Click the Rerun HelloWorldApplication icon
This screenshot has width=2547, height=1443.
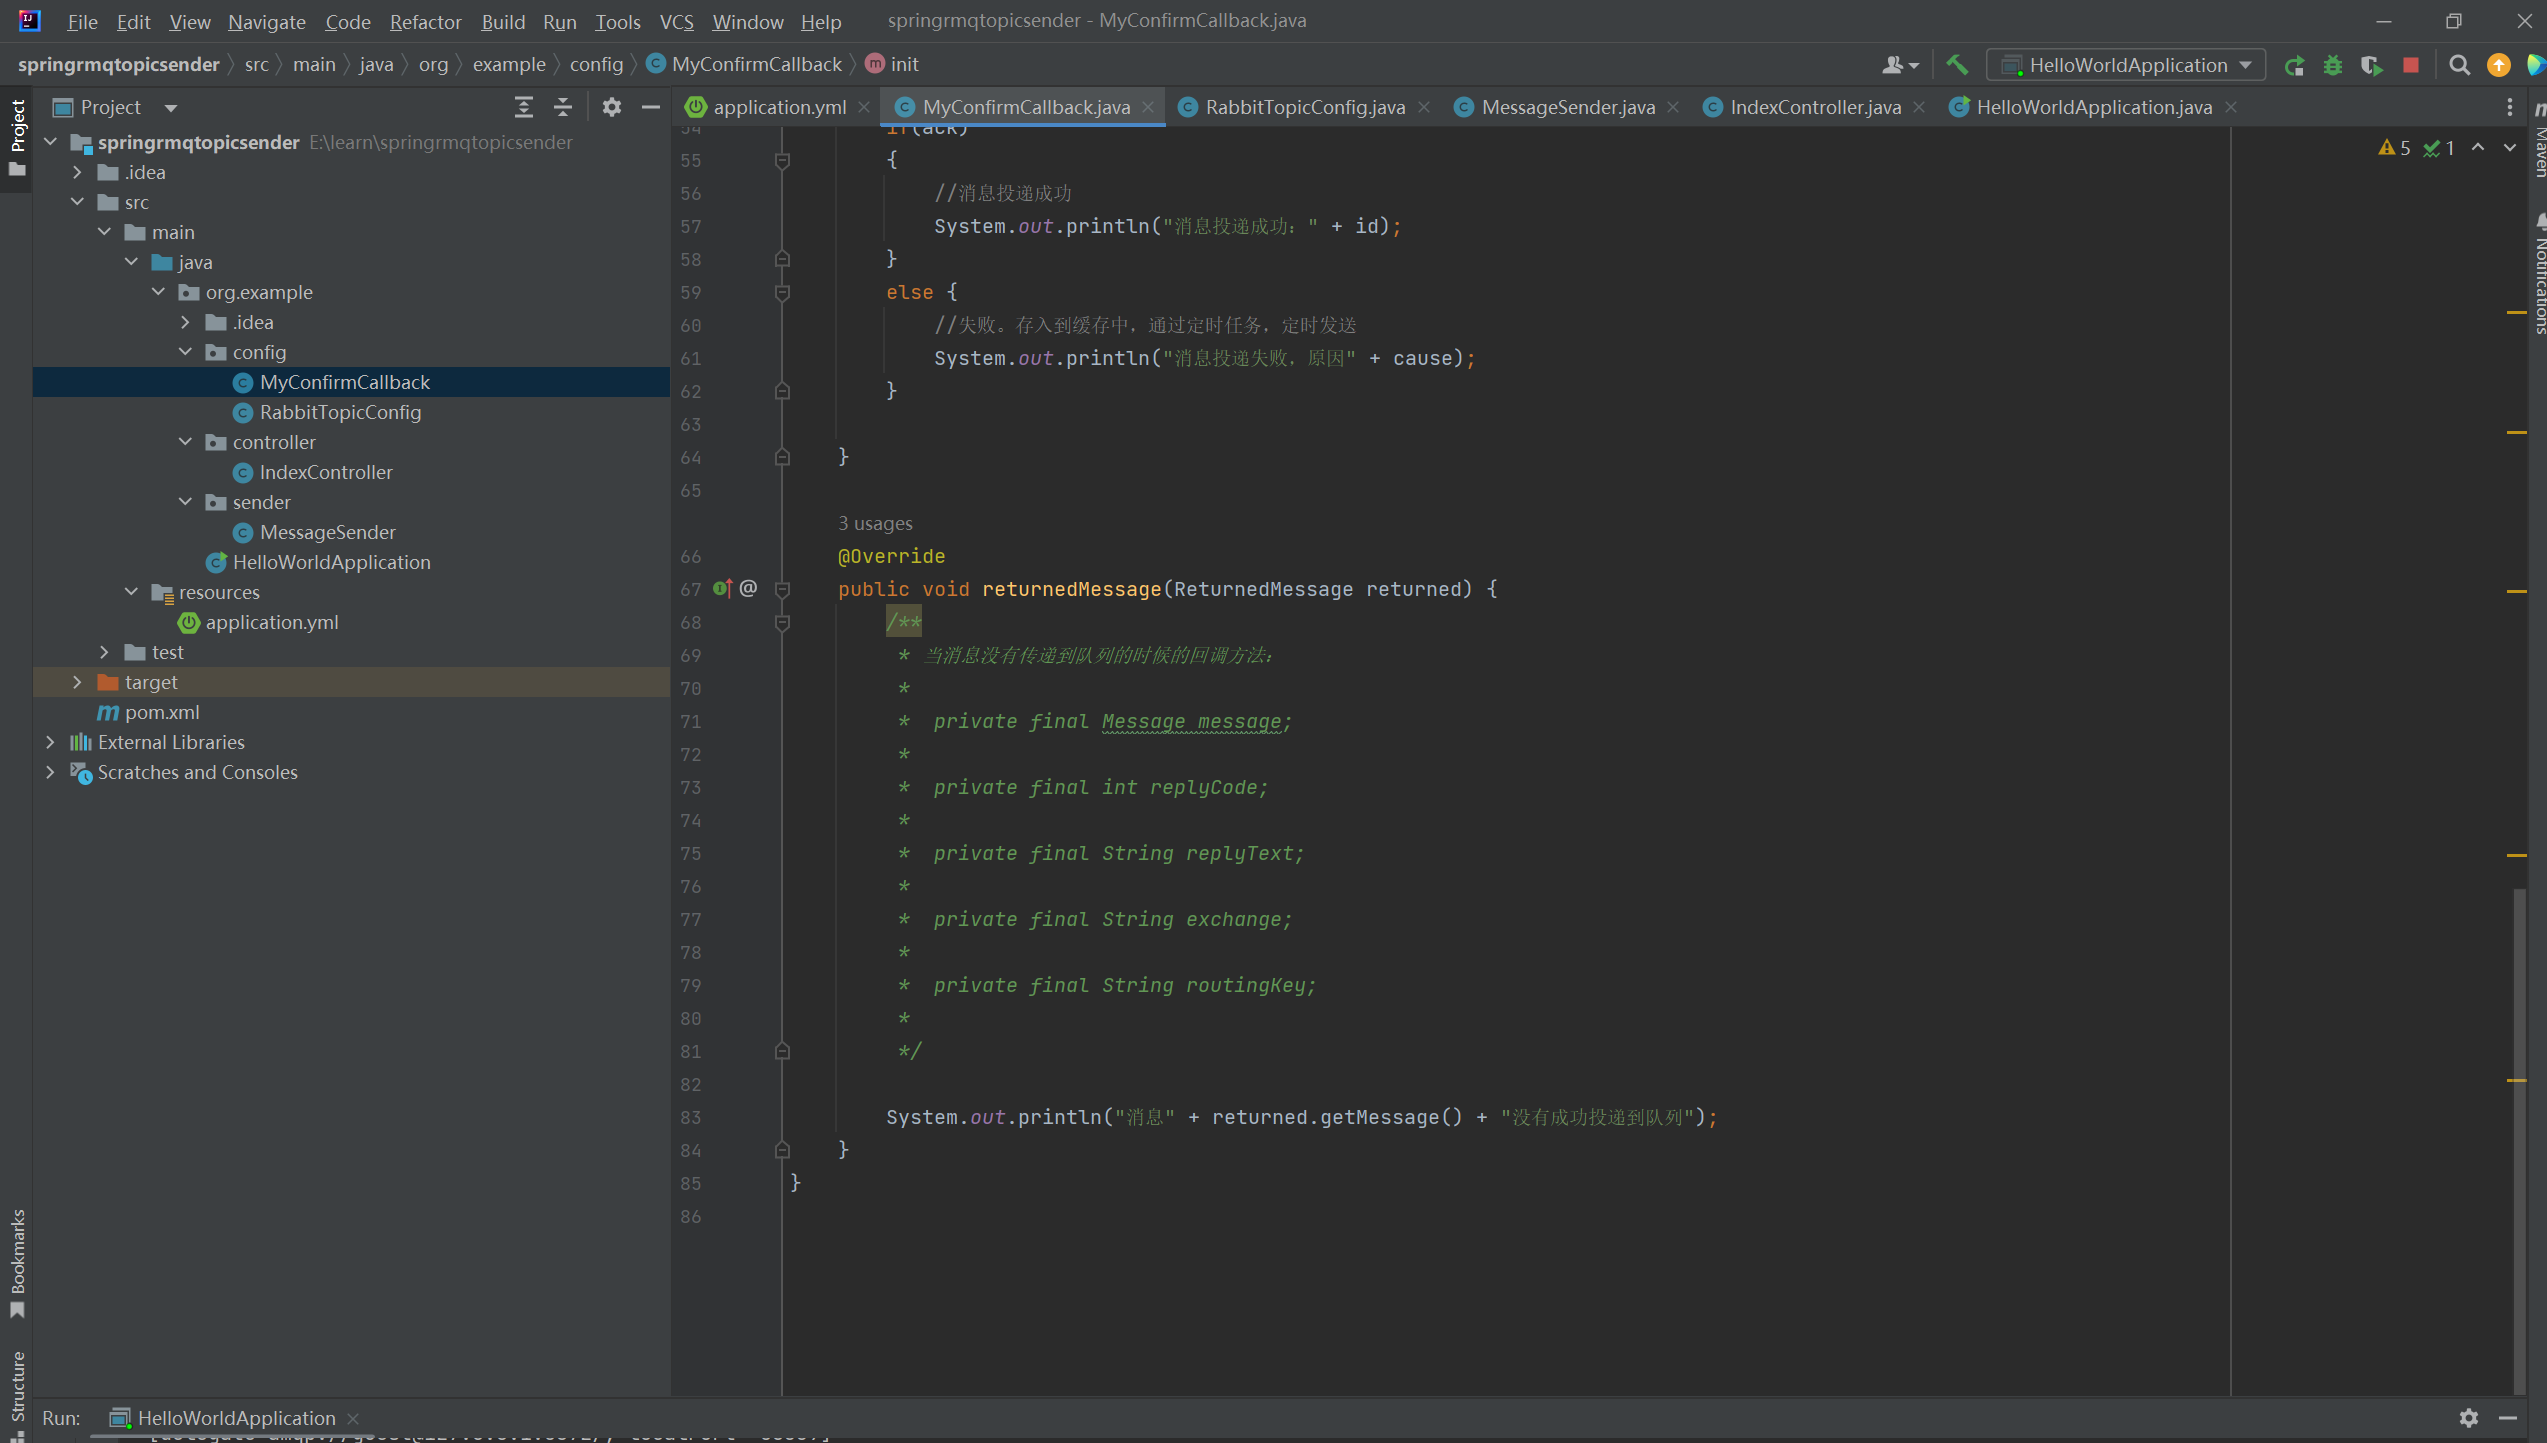pyautogui.click(x=2294, y=65)
